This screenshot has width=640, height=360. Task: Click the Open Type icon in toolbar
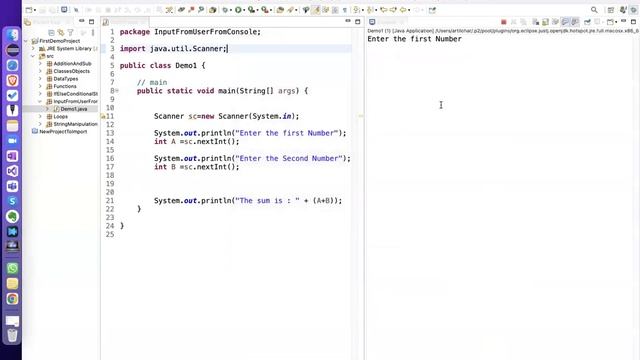pyautogui.click(x=280, y=10)
